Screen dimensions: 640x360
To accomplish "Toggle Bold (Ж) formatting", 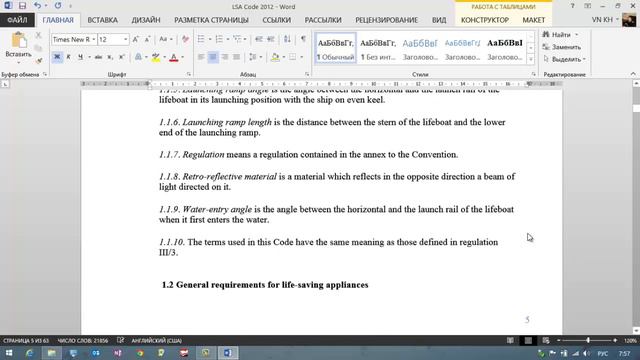I will (57, 57).
